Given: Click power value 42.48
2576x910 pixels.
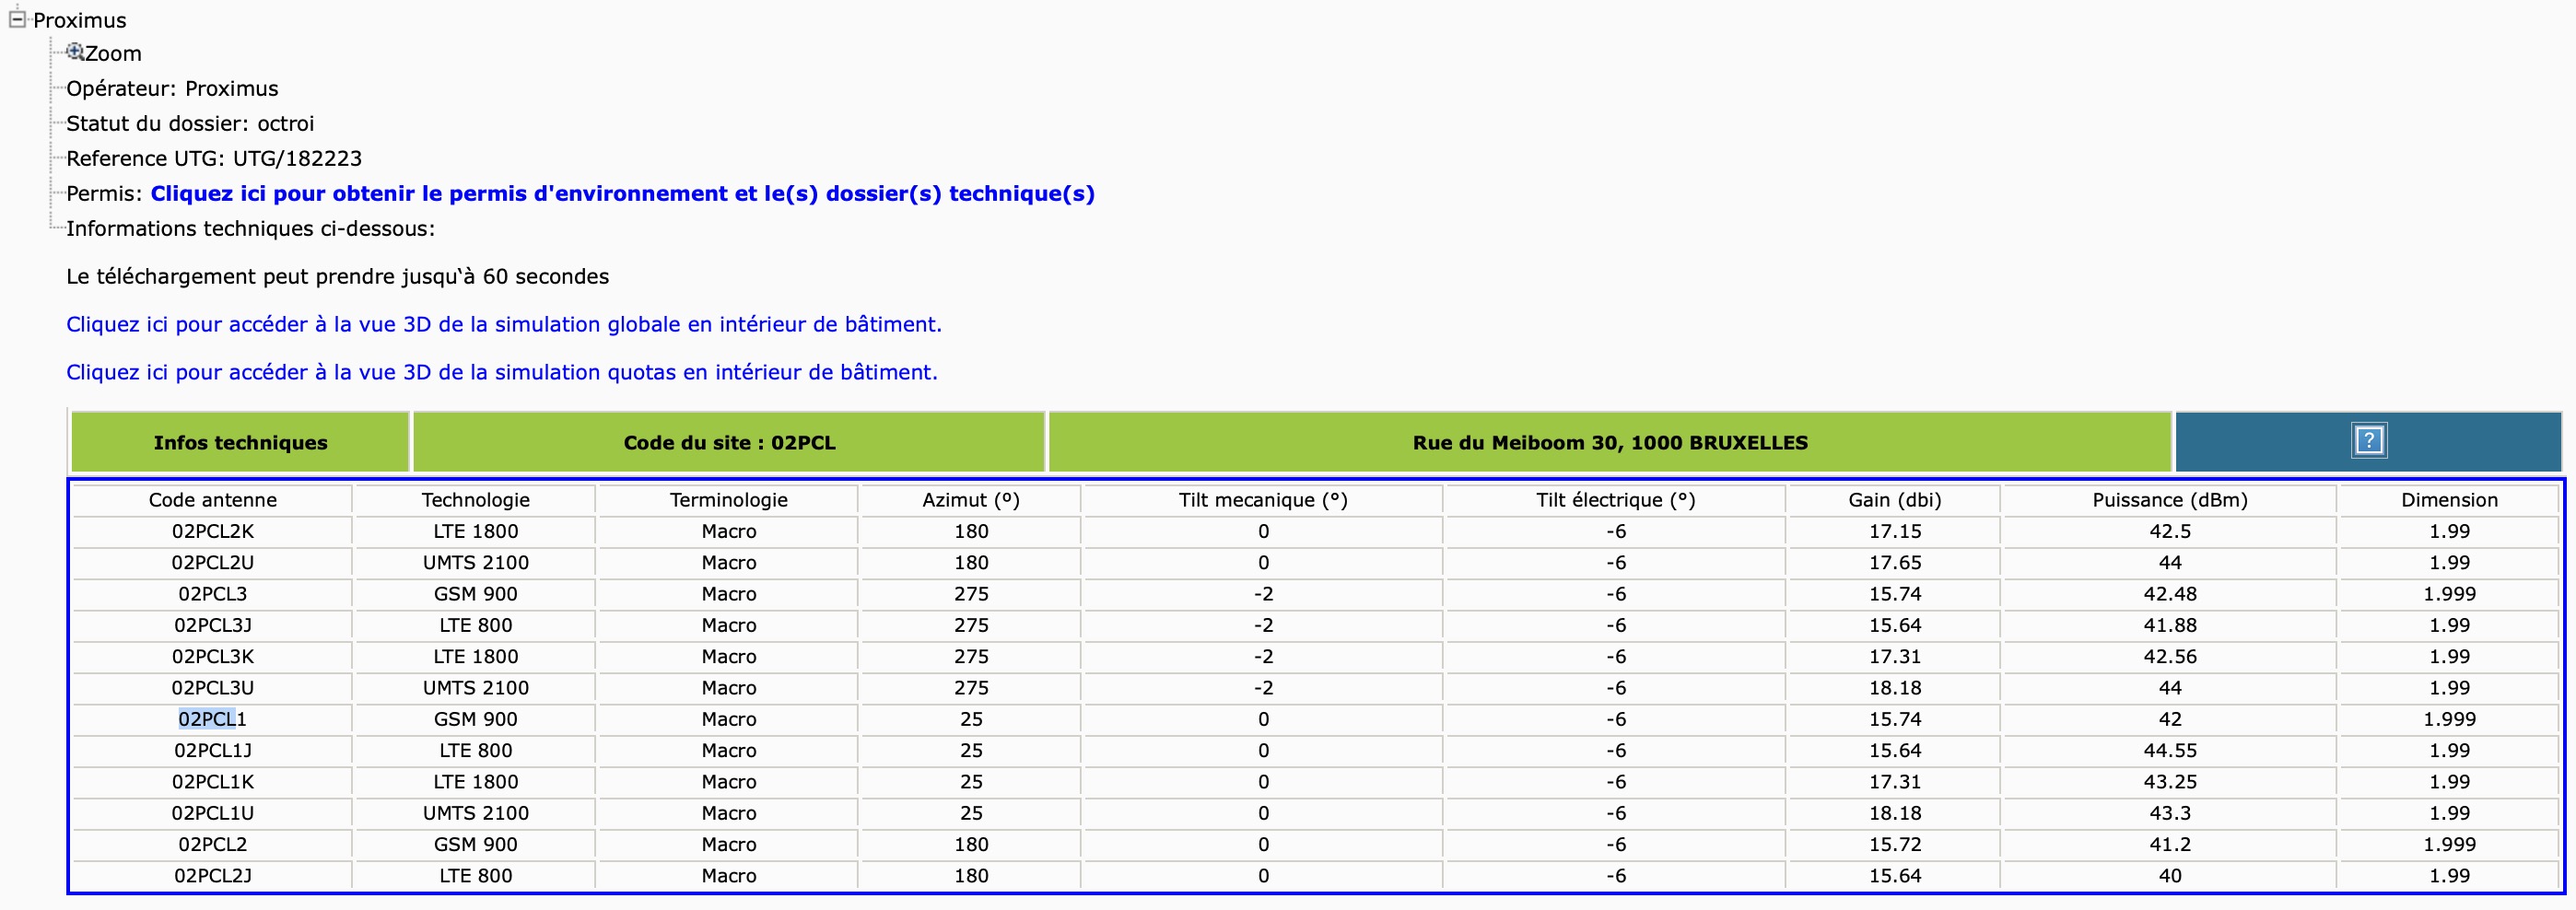Looking at the screenshot, I should [2169, 594].
